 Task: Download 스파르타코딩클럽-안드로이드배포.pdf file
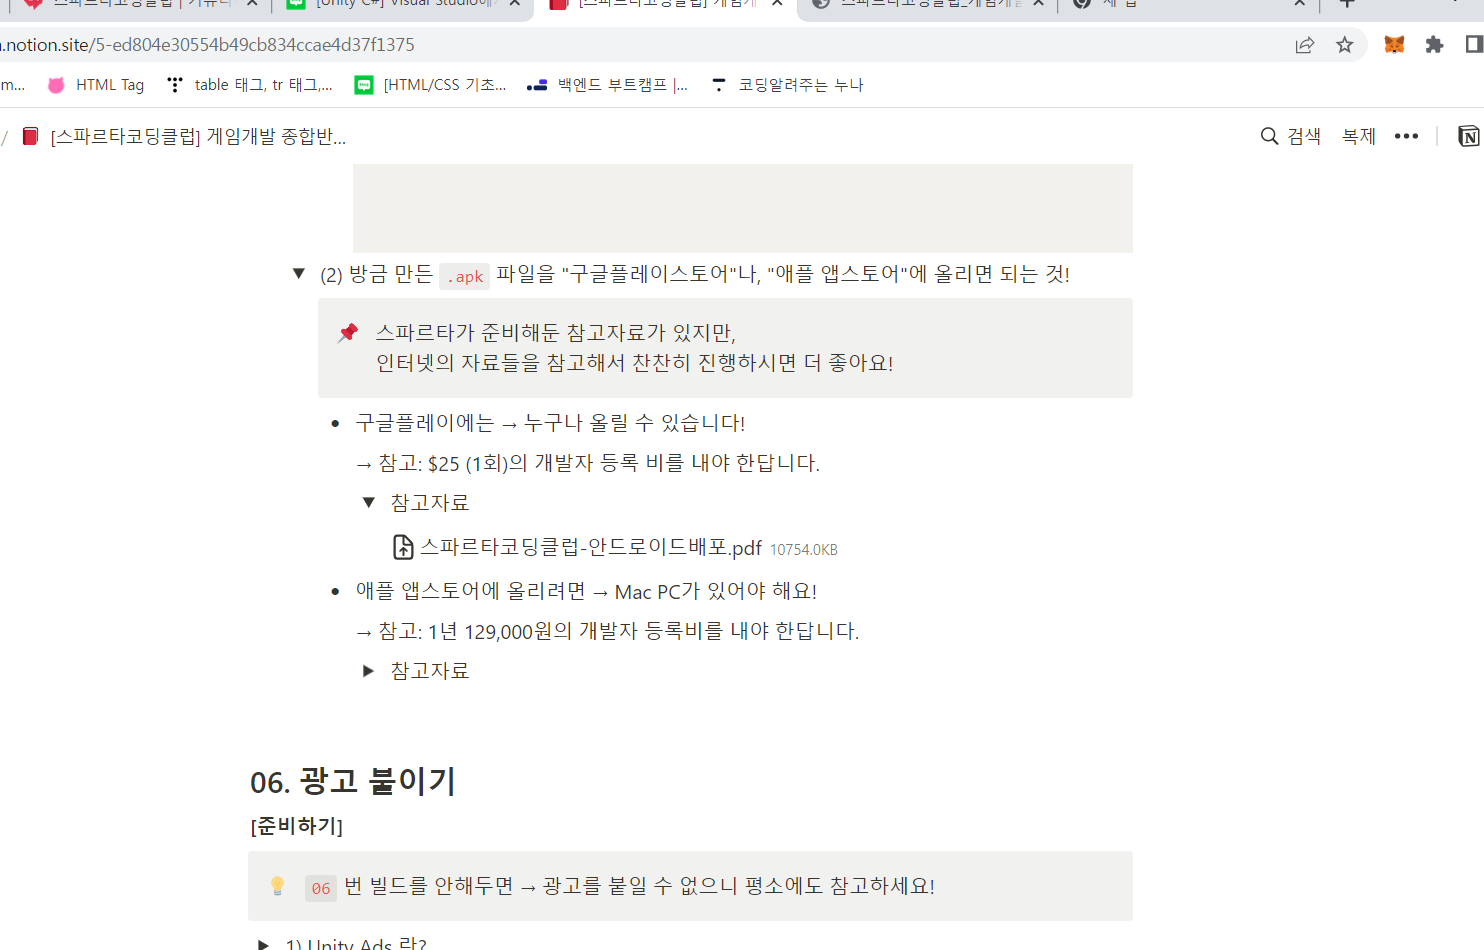(590, 547)
